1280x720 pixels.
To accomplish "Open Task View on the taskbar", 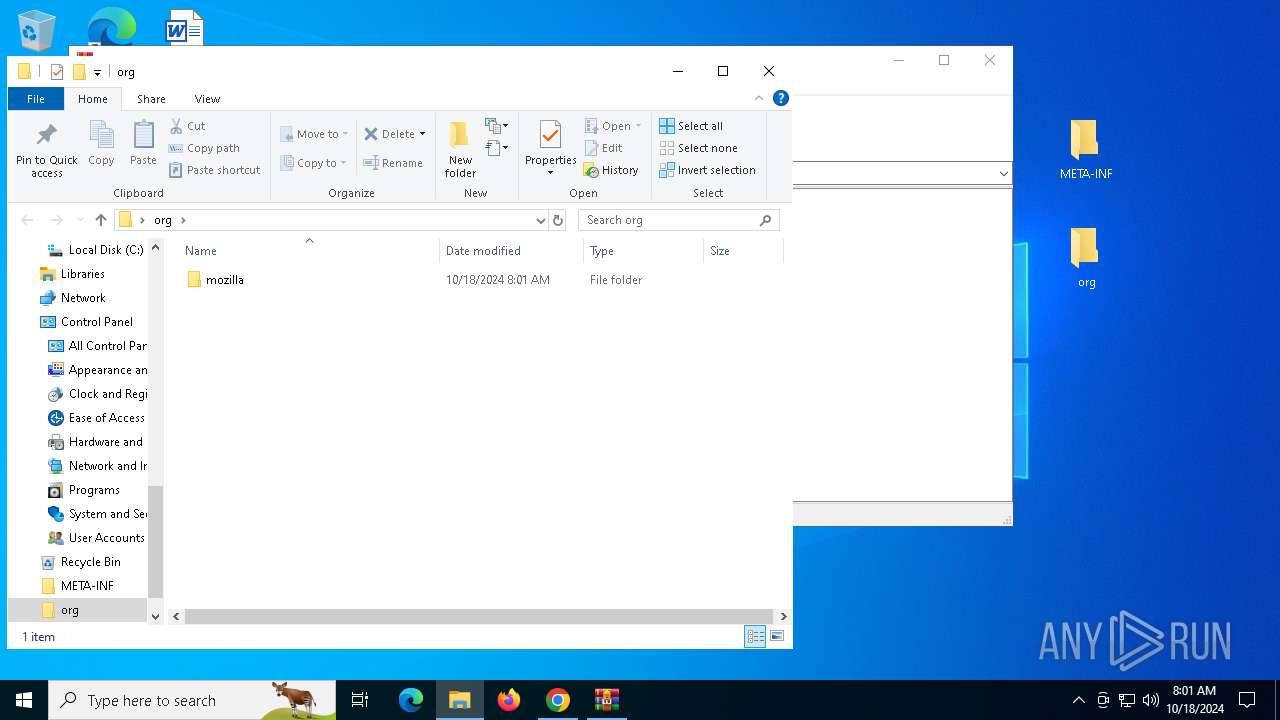I will tap(360, 700).
